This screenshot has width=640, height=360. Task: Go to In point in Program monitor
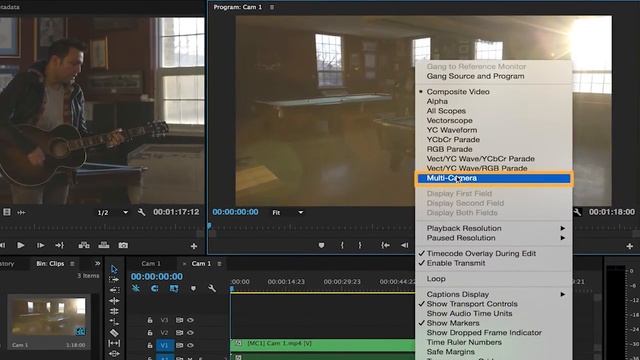[385, 245]
